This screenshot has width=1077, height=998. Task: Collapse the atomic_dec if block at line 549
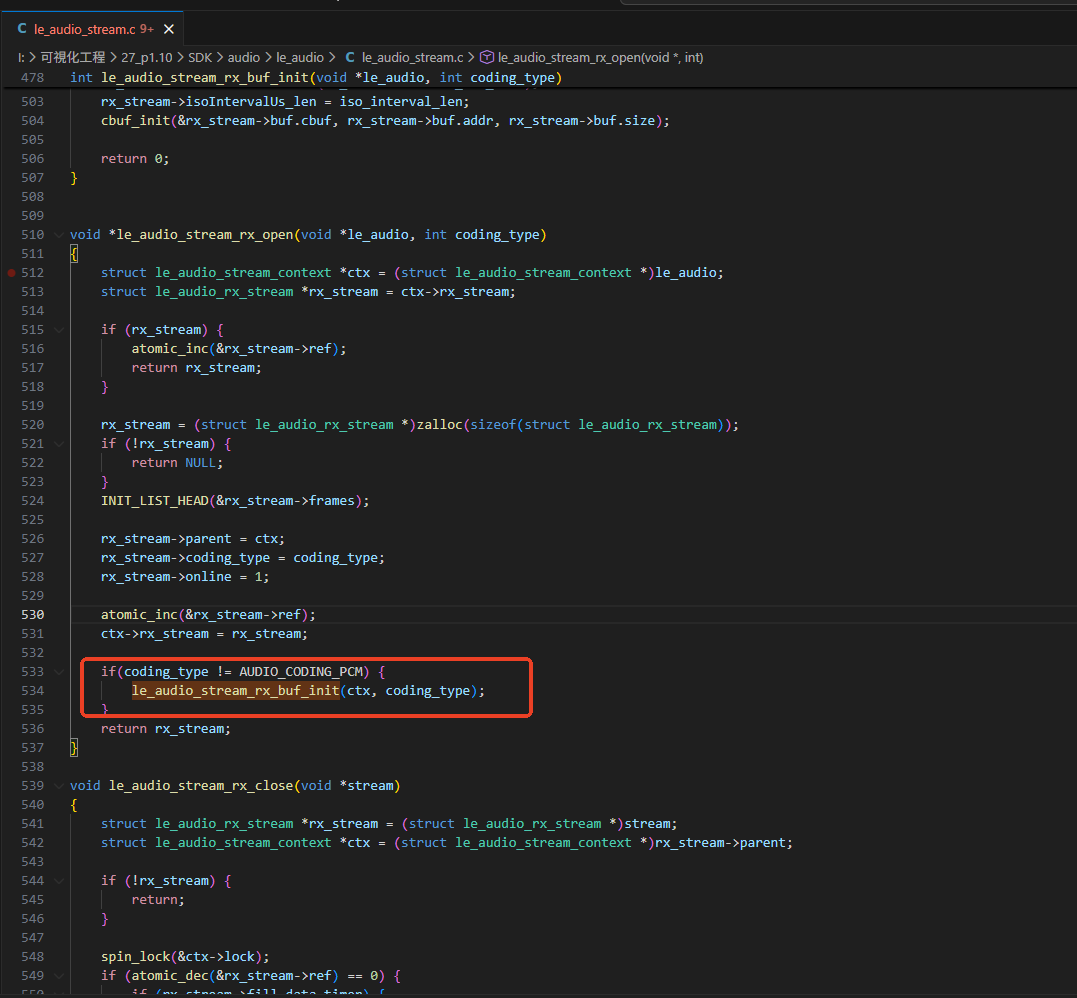click(x=59, y=975)
